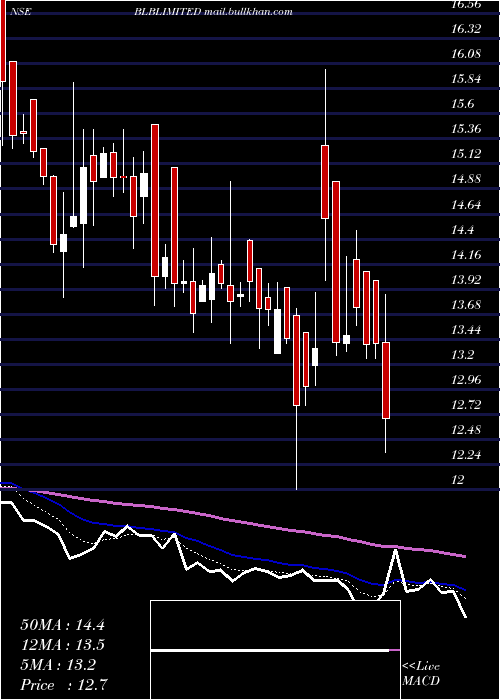Screen dimensions: 500x700
Task: Click the 12.72 price axis label
Action: pyautogui.click(x=467, y=405)
